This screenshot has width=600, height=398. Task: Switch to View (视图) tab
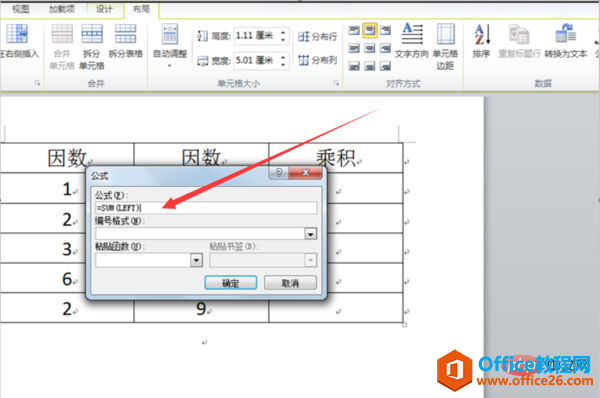20,9
